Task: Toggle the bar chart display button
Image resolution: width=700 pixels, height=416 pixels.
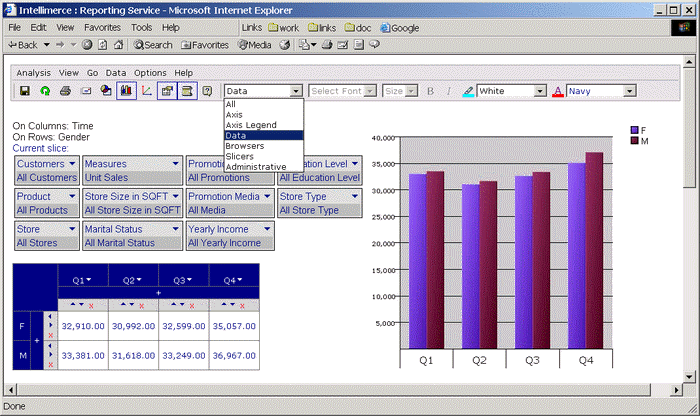Action: (x=126, y=91)
